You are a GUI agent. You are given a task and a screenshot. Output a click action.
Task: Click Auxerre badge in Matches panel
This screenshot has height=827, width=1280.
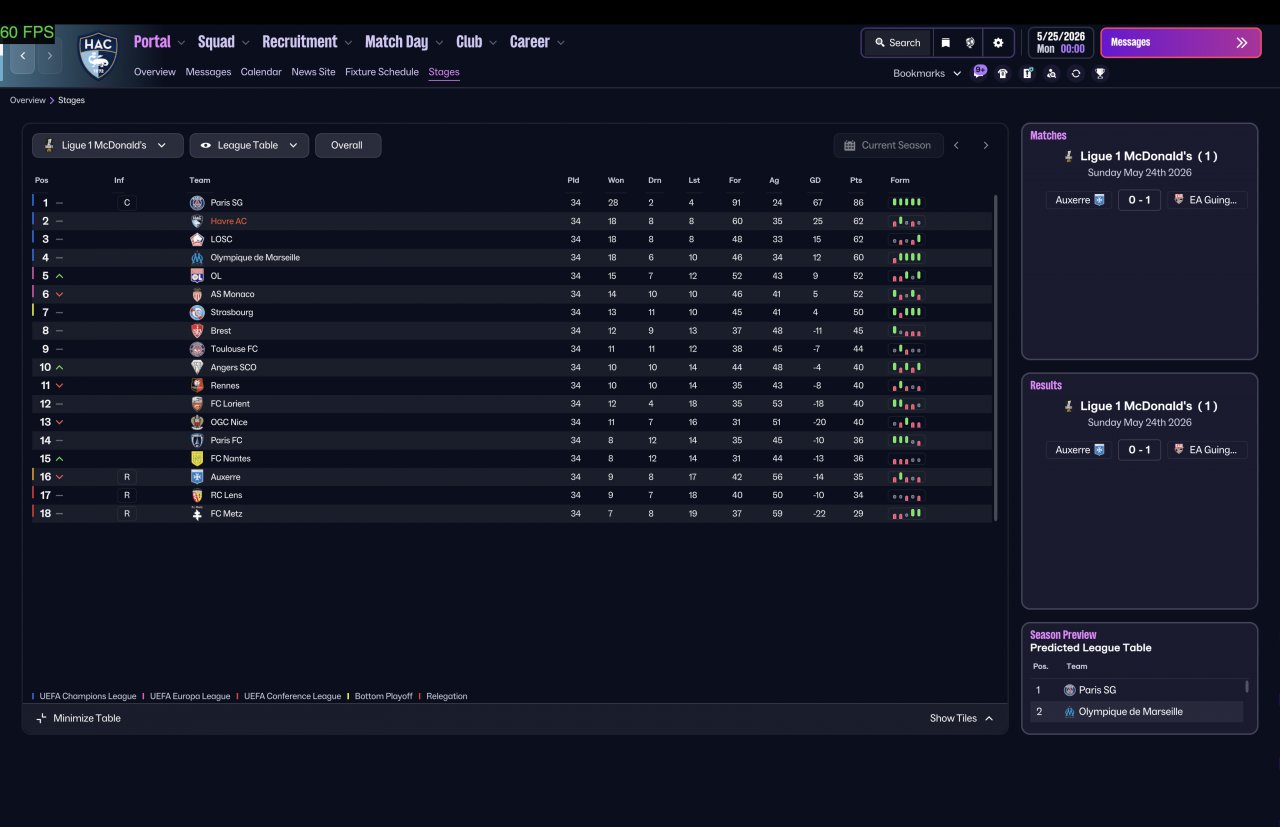[1100, 200]
